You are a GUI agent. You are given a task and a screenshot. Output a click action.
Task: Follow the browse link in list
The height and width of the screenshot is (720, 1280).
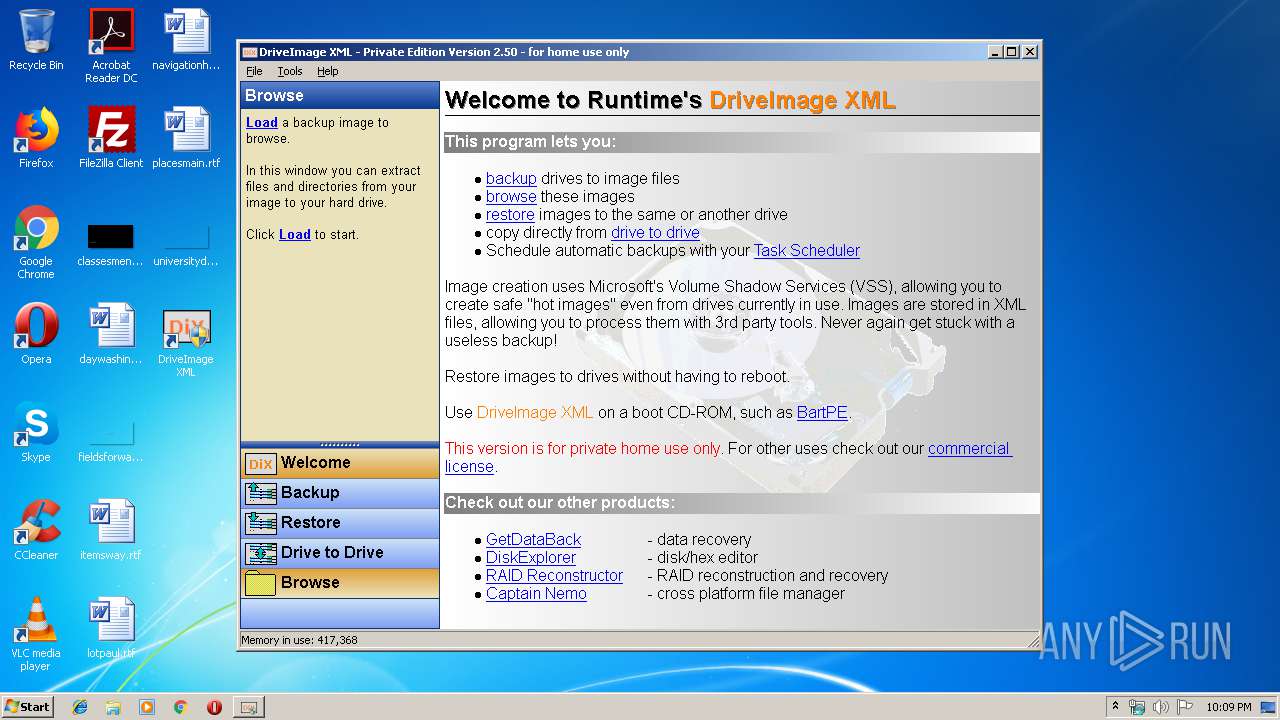tap(511, 197)
